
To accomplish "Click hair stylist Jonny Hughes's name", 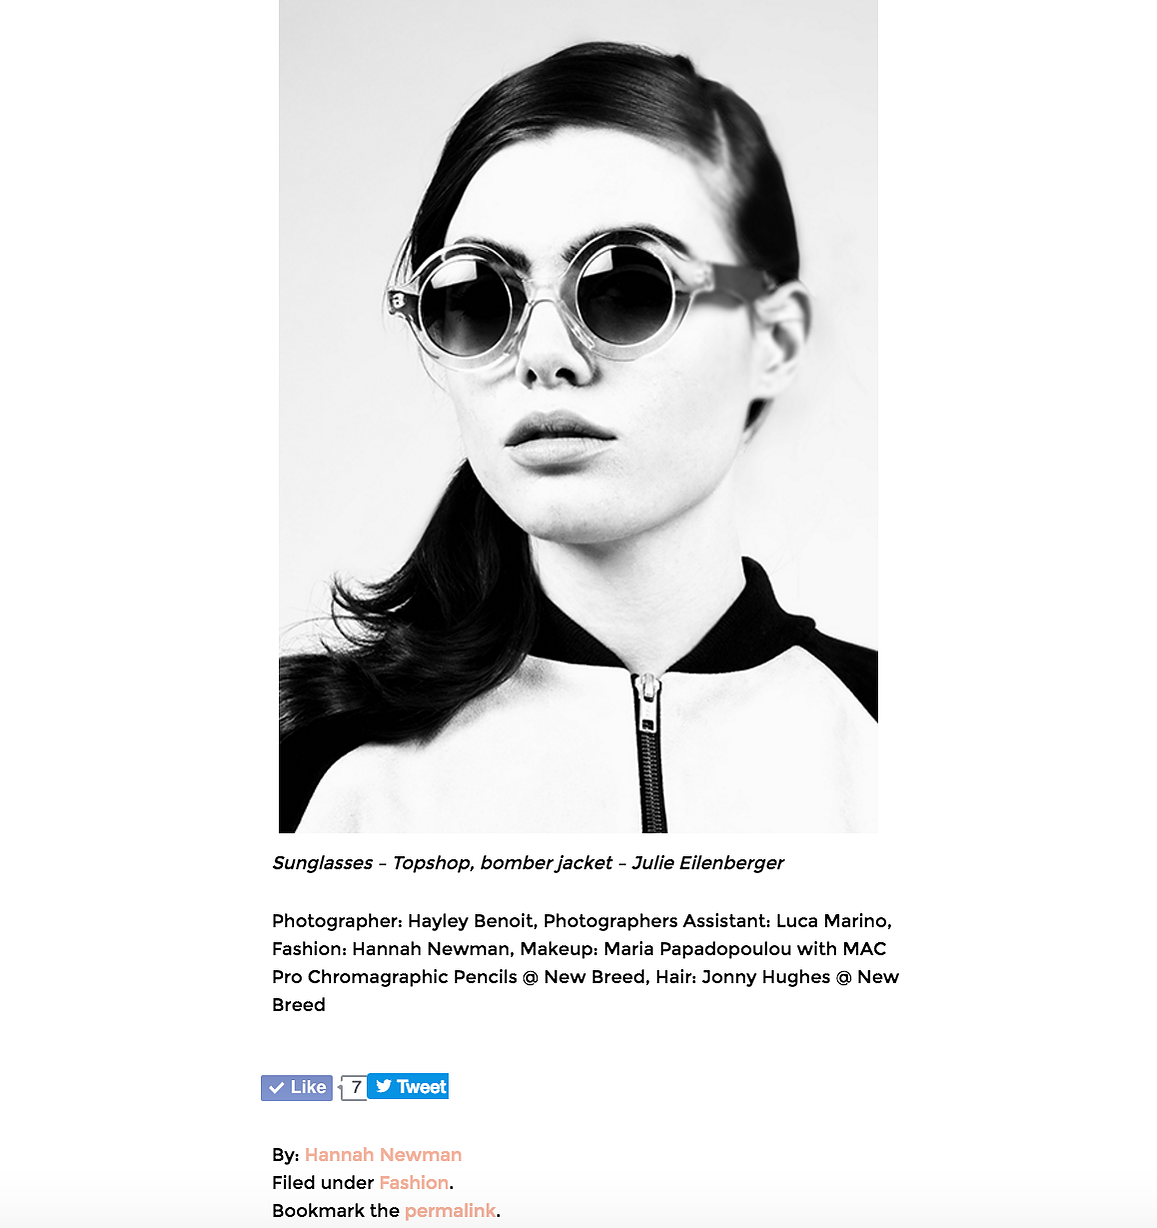I will click(x=766, y=977).
